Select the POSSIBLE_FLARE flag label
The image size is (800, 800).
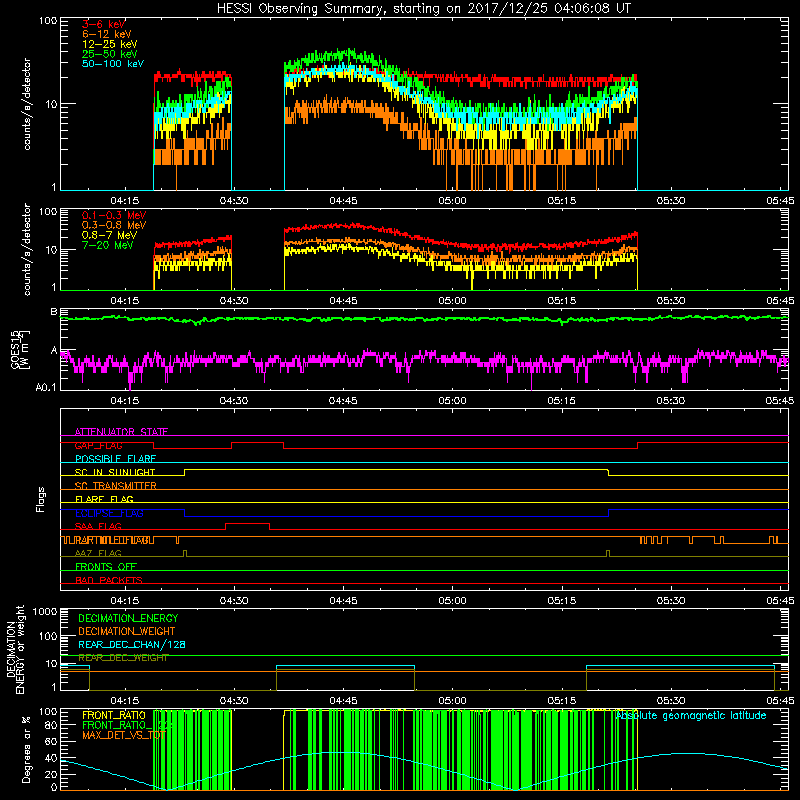115,459
